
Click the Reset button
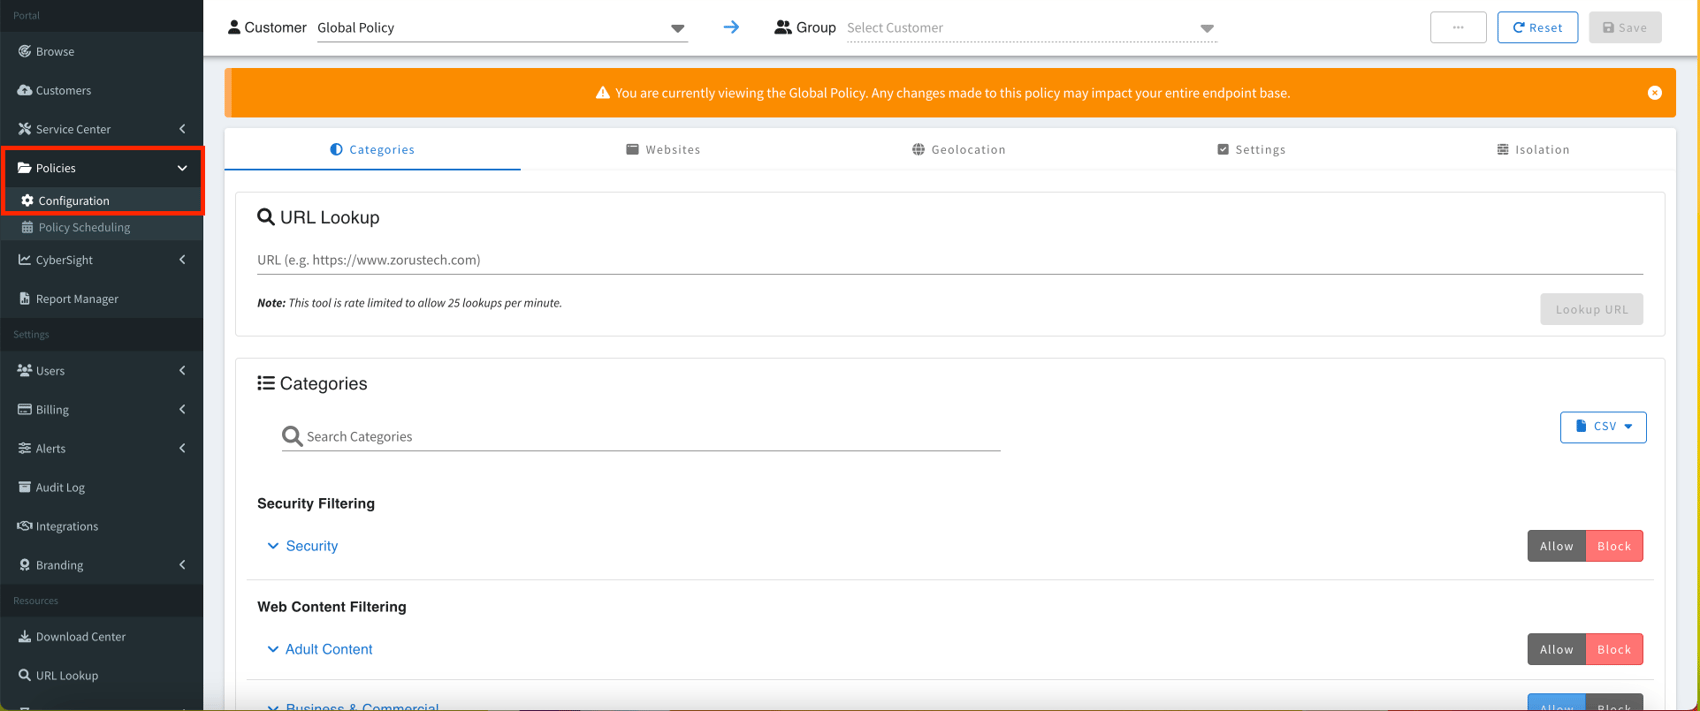coord(1537,28)
